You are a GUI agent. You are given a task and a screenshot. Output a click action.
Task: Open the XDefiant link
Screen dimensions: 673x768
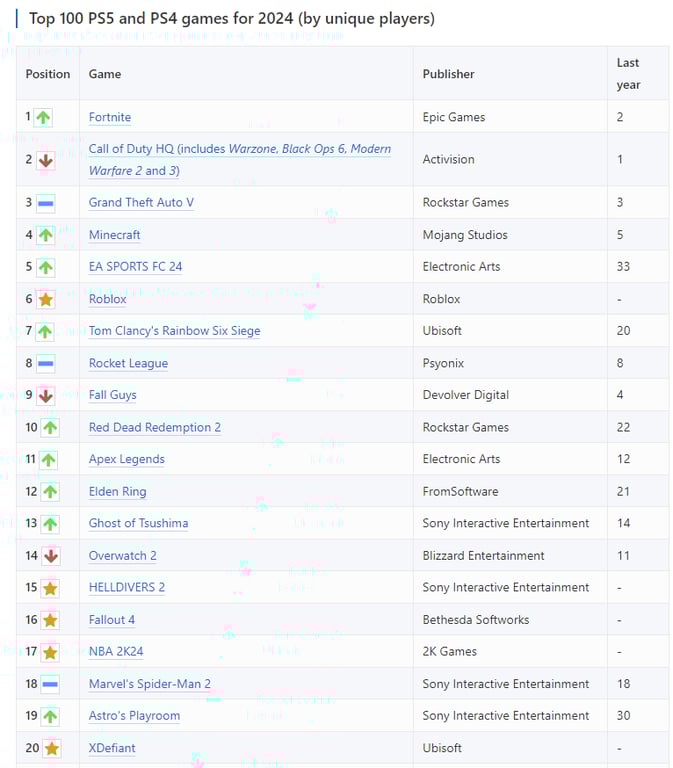112,748
